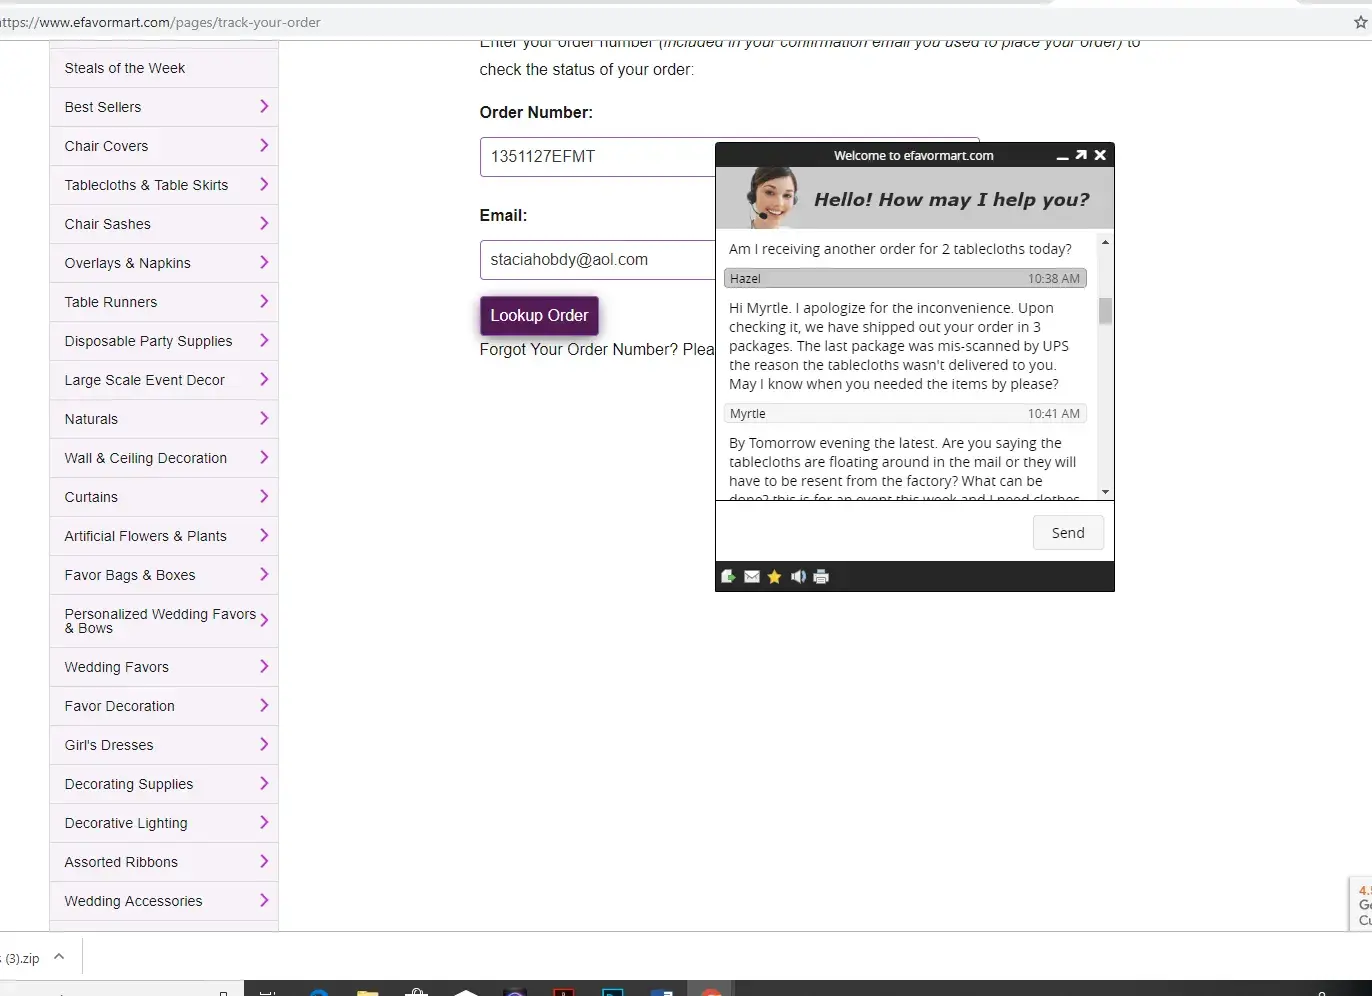This screenshot has height=996, width=1372.
Task: Send the chat message
Action: [1067, 533]
